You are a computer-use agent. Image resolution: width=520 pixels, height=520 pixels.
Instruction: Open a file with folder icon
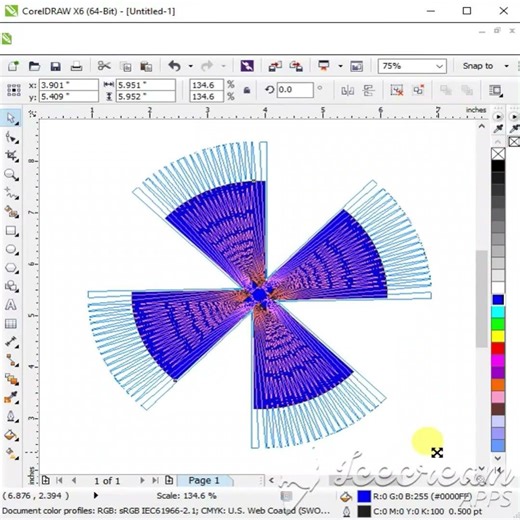pyautogui.click(x=34, y=66)
